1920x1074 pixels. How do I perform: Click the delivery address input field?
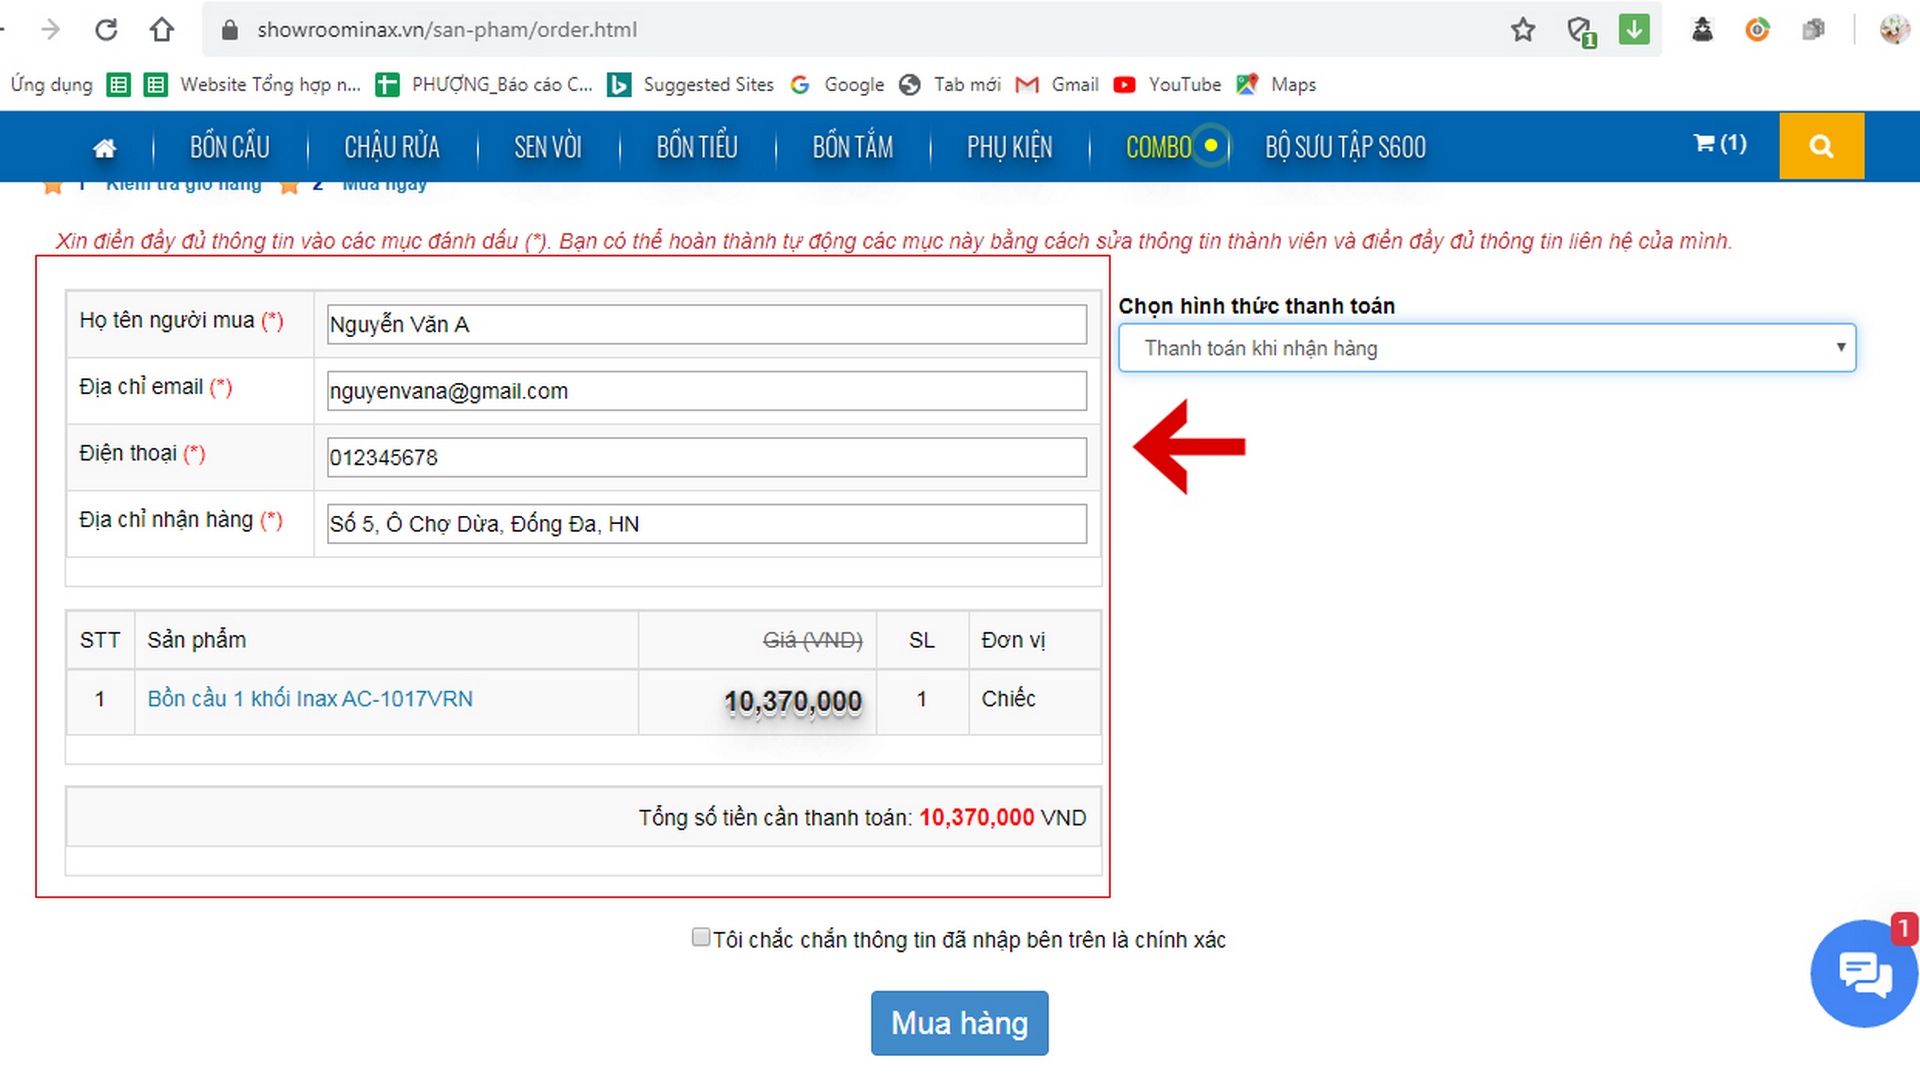point(706,524)
